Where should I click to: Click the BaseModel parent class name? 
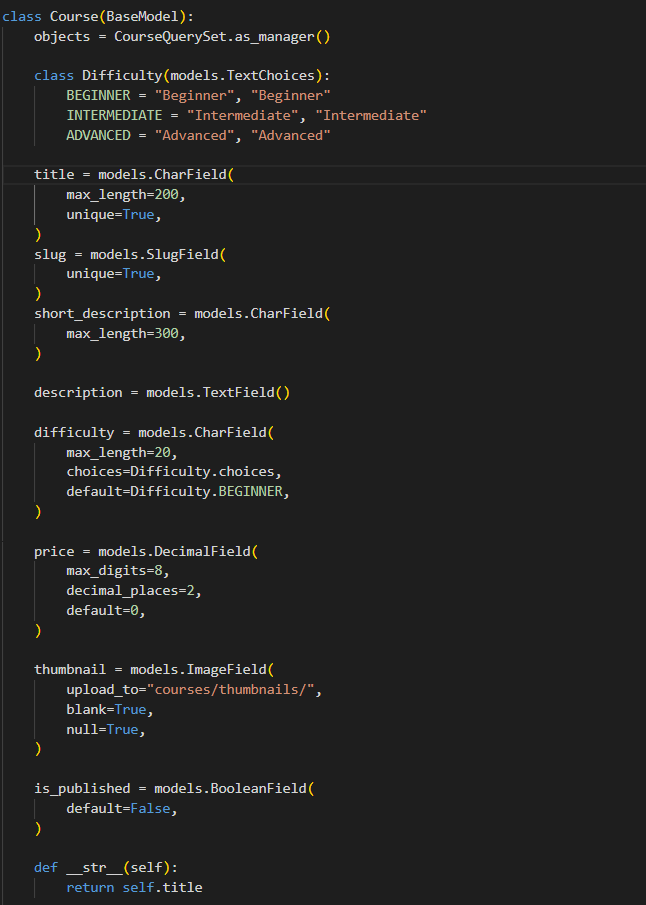tap(143, 16)
